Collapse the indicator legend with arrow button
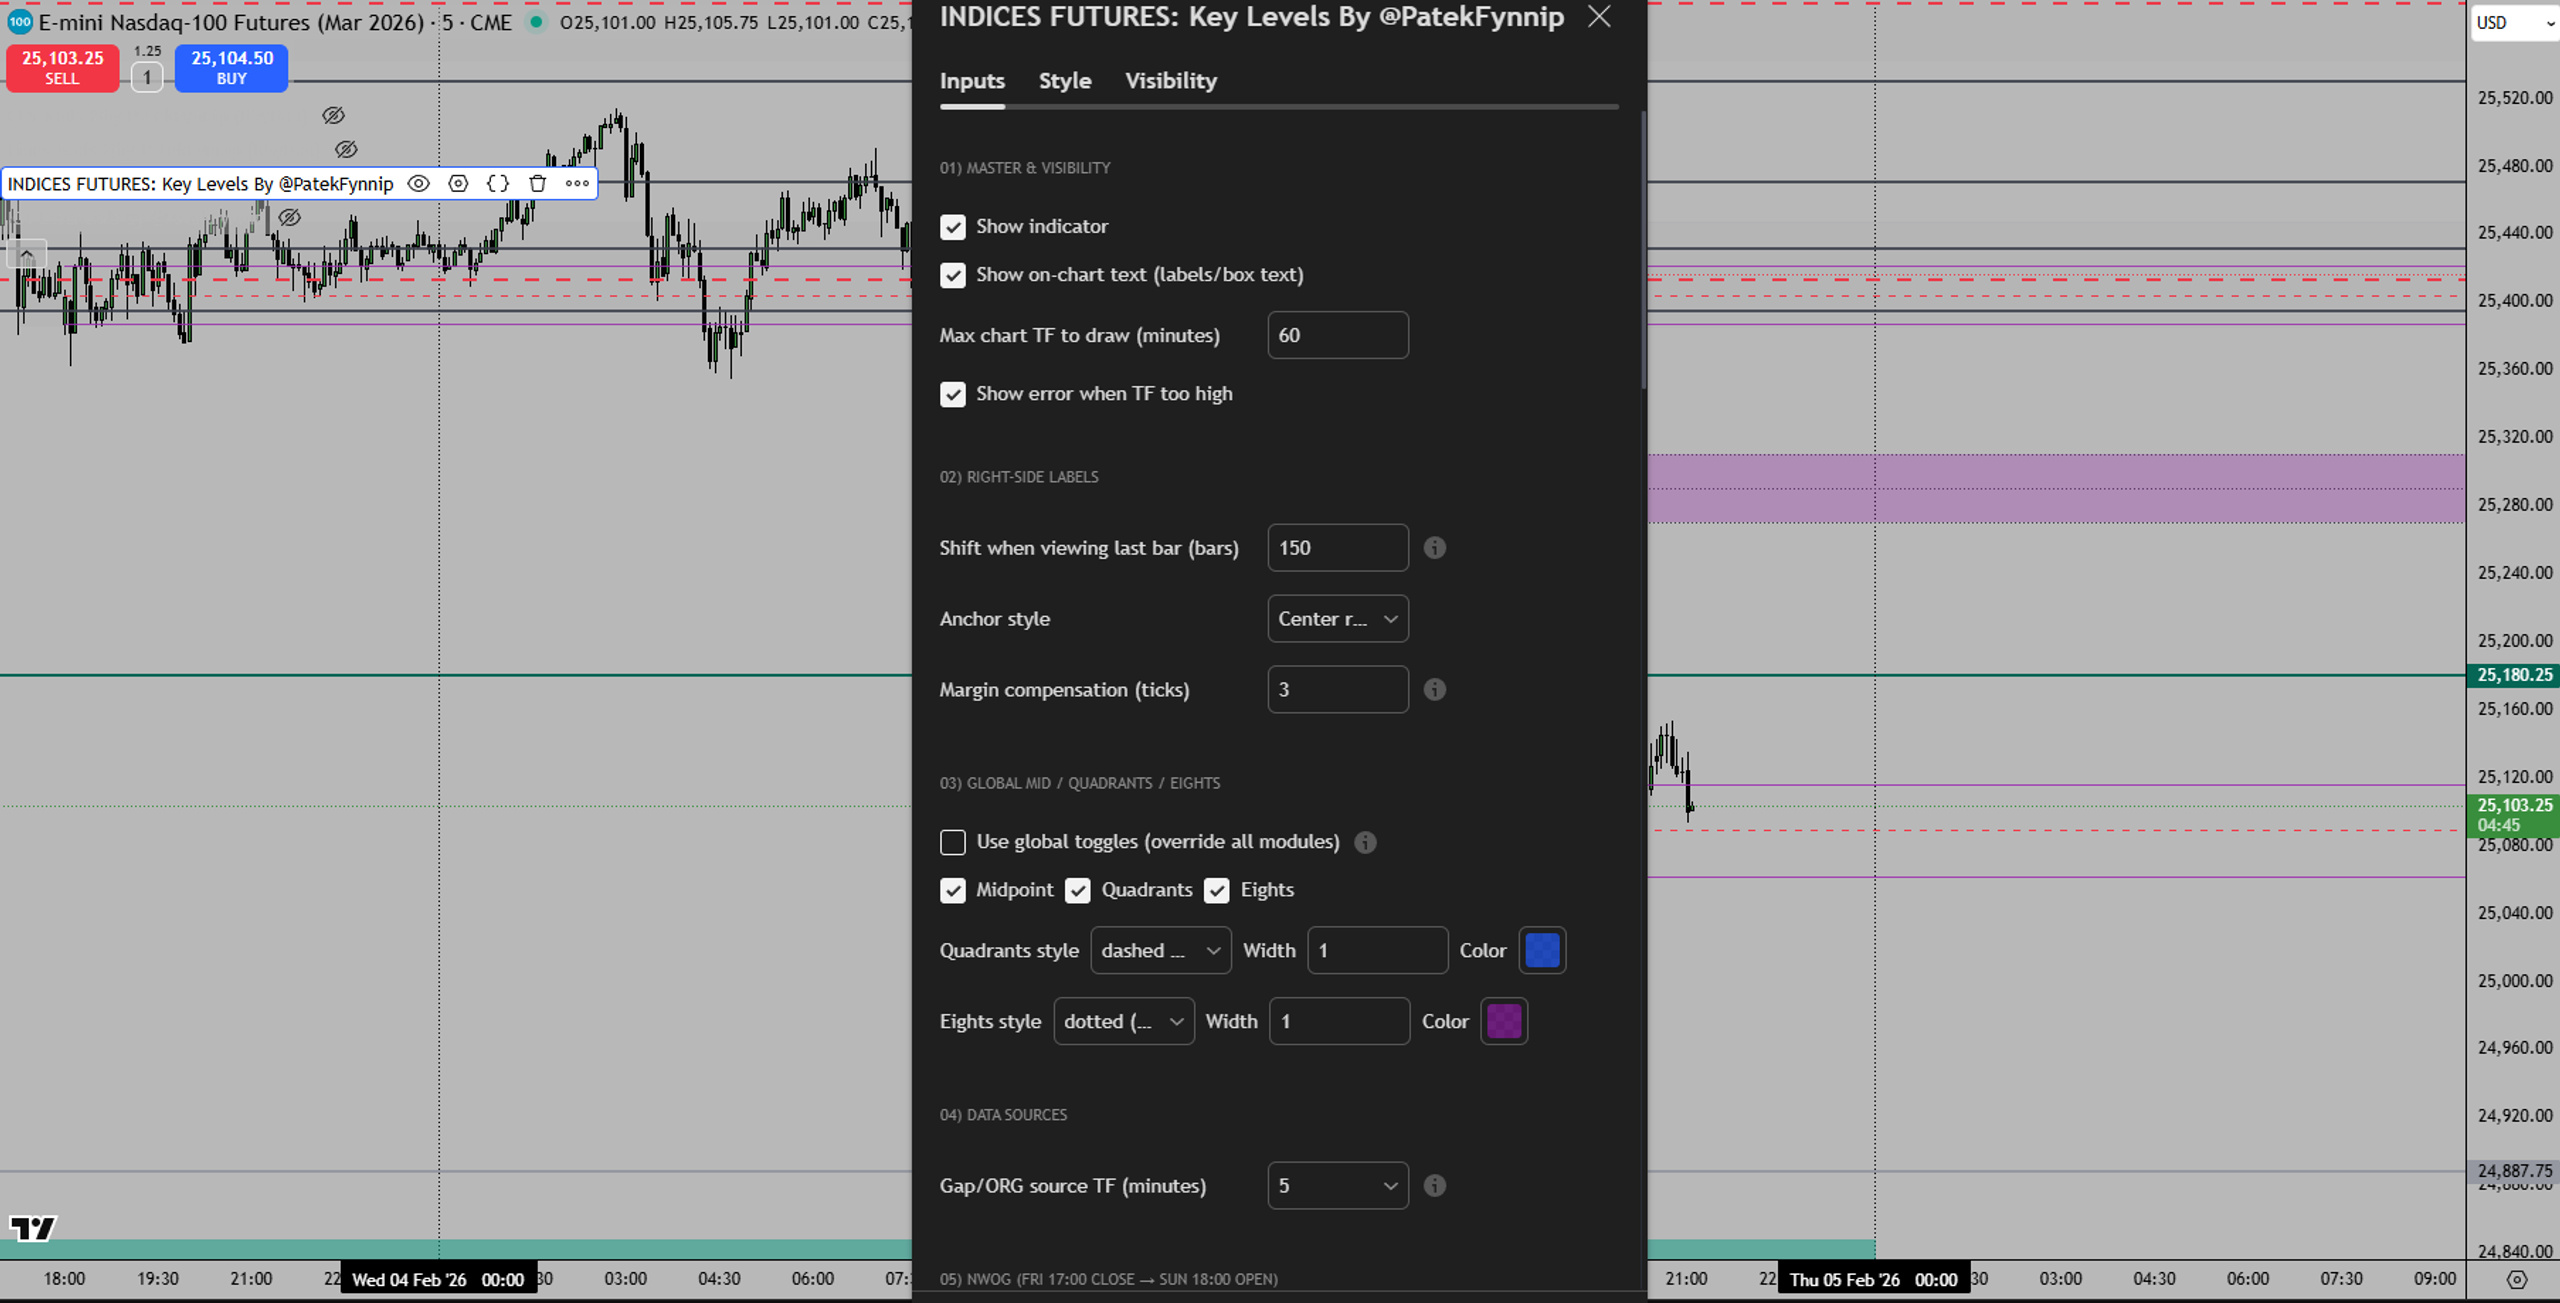Screen dimensions: 2560x1303 [x=26, y=255]
